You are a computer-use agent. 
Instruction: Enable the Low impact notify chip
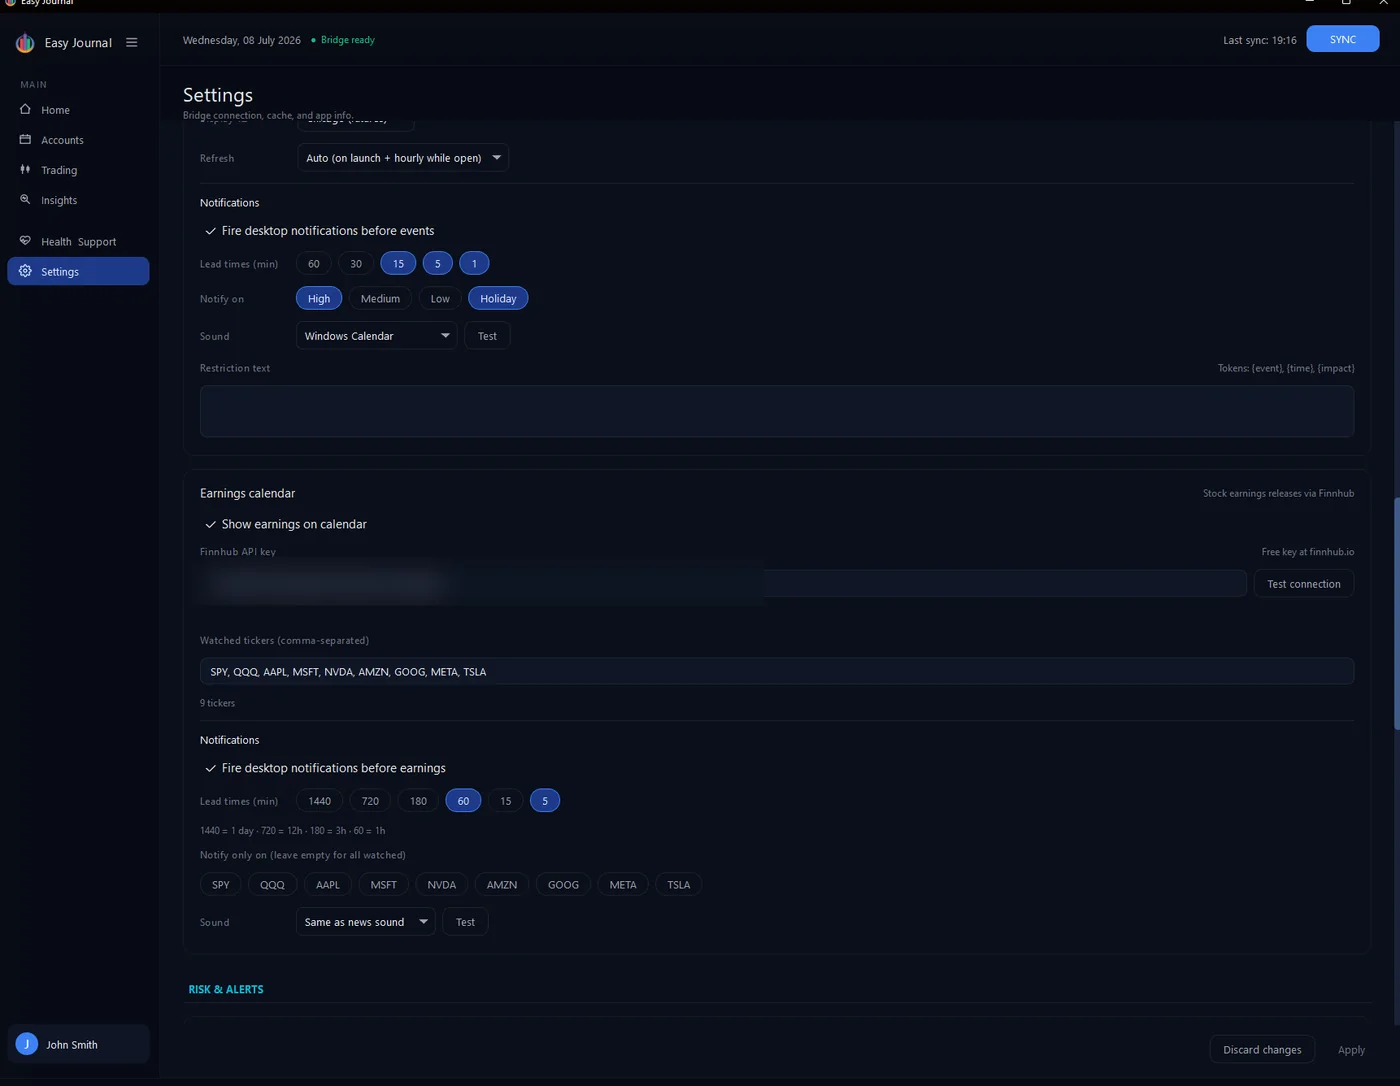click(440, 299)
